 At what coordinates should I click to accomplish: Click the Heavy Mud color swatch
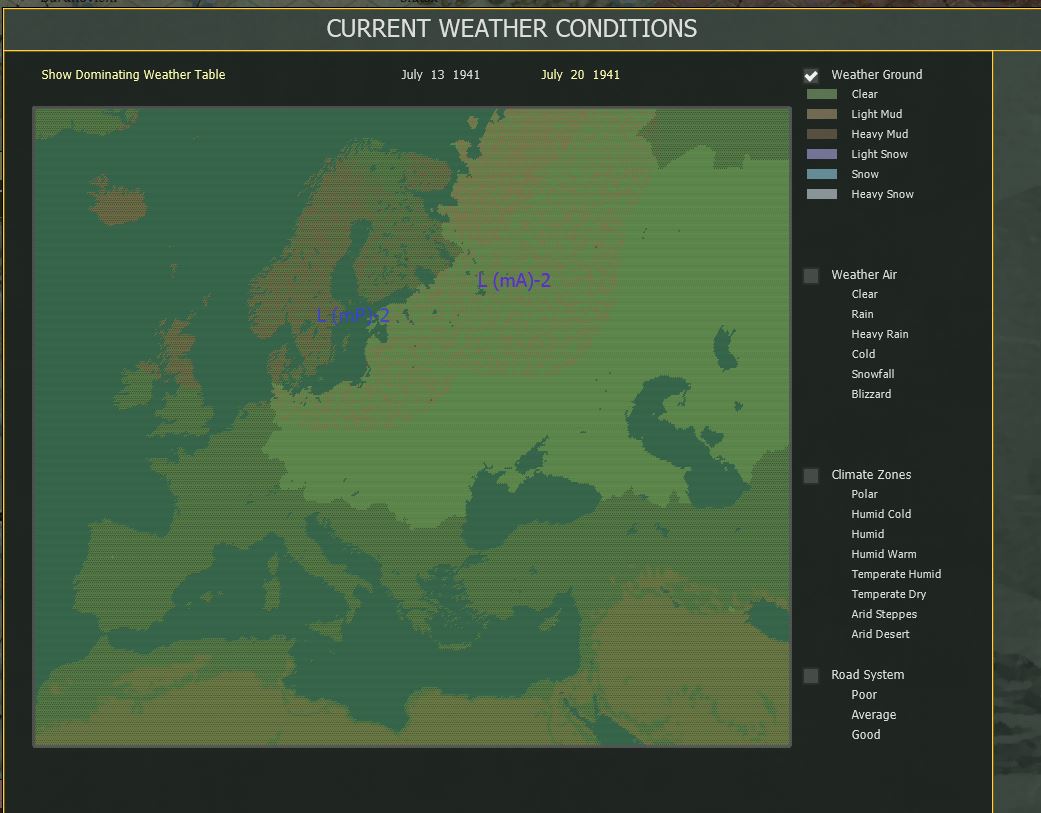[x=821, y=134]
